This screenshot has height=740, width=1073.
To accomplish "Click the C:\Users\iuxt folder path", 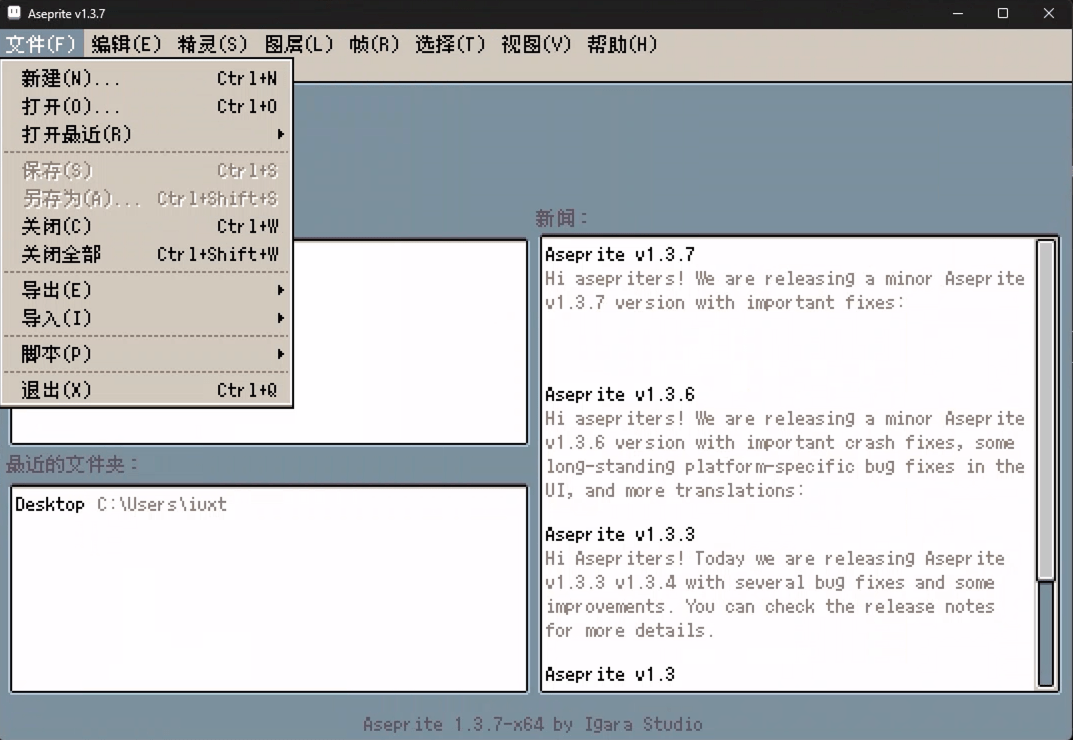I will point(161,505).
